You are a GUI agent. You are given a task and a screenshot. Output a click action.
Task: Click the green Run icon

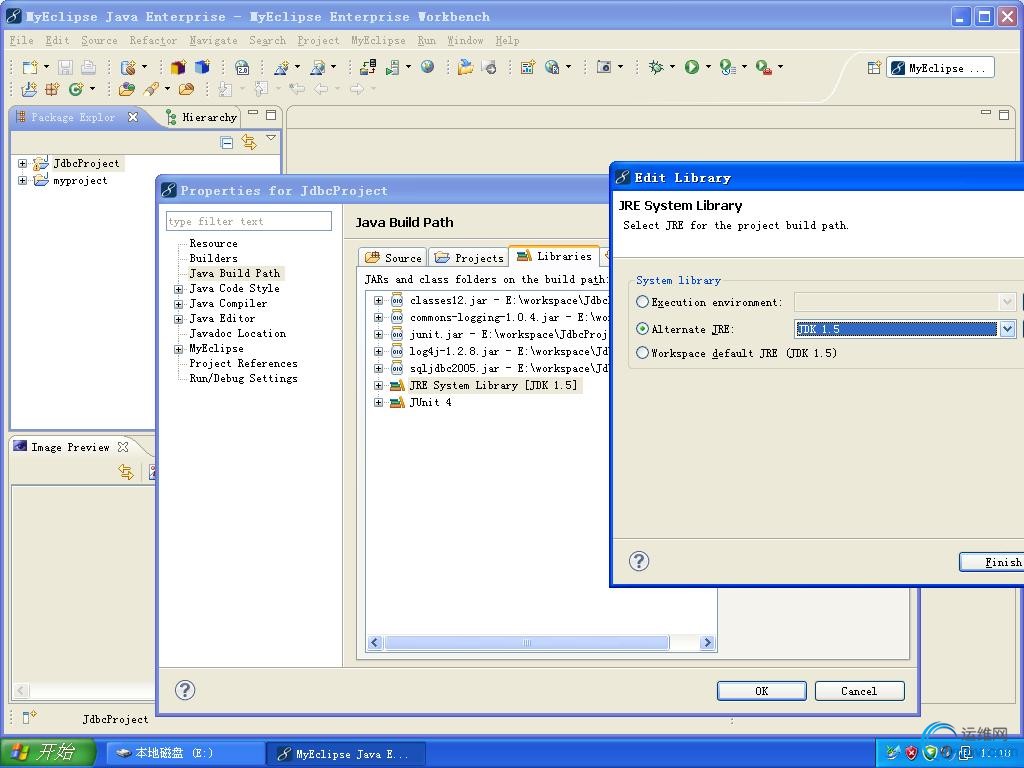[x=692, y=67]
